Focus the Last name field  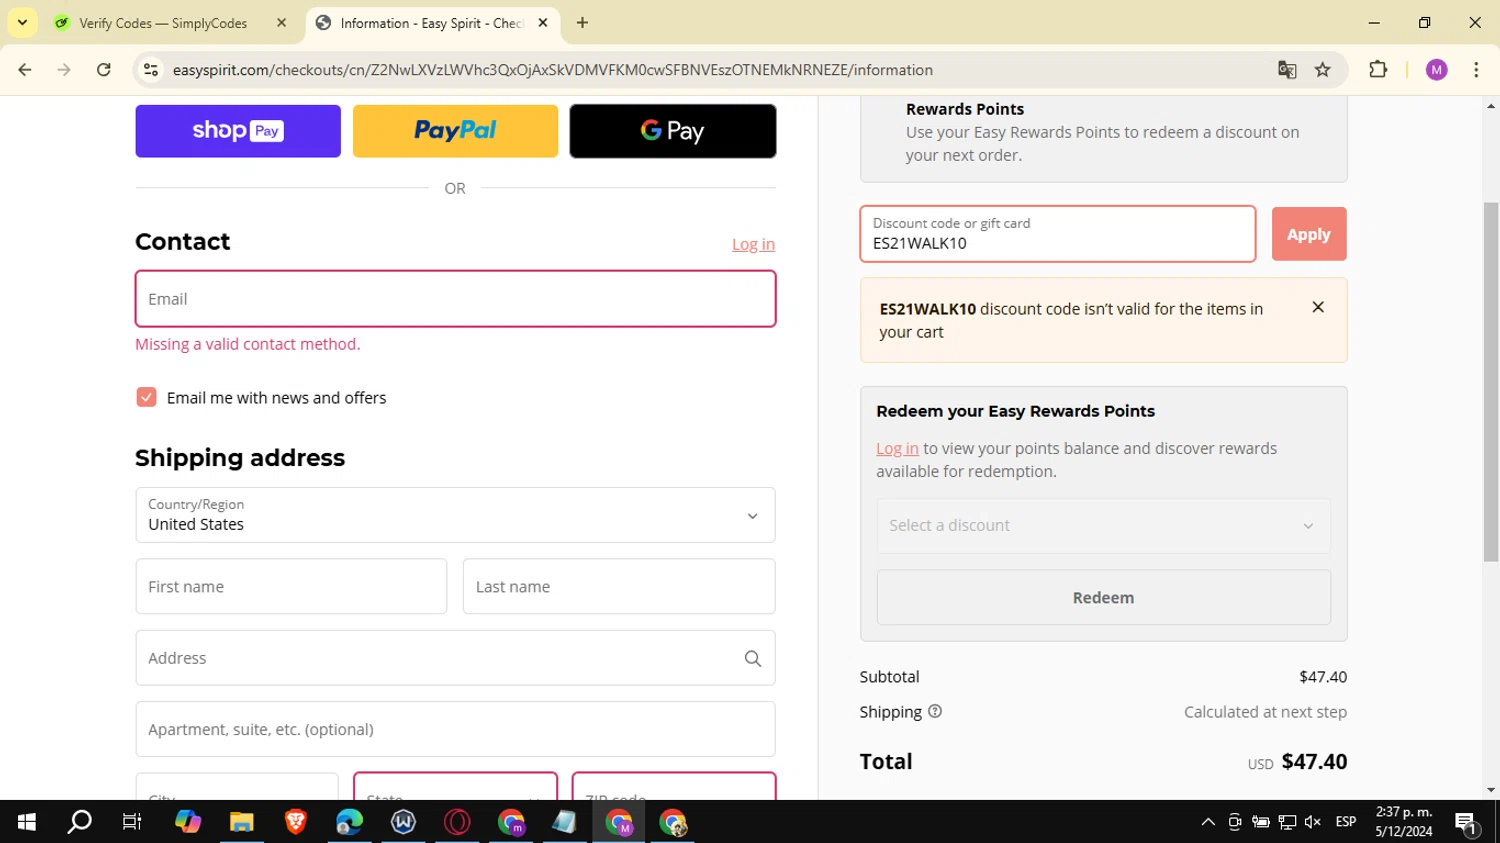pyautogui.click(x=619, y=586)
